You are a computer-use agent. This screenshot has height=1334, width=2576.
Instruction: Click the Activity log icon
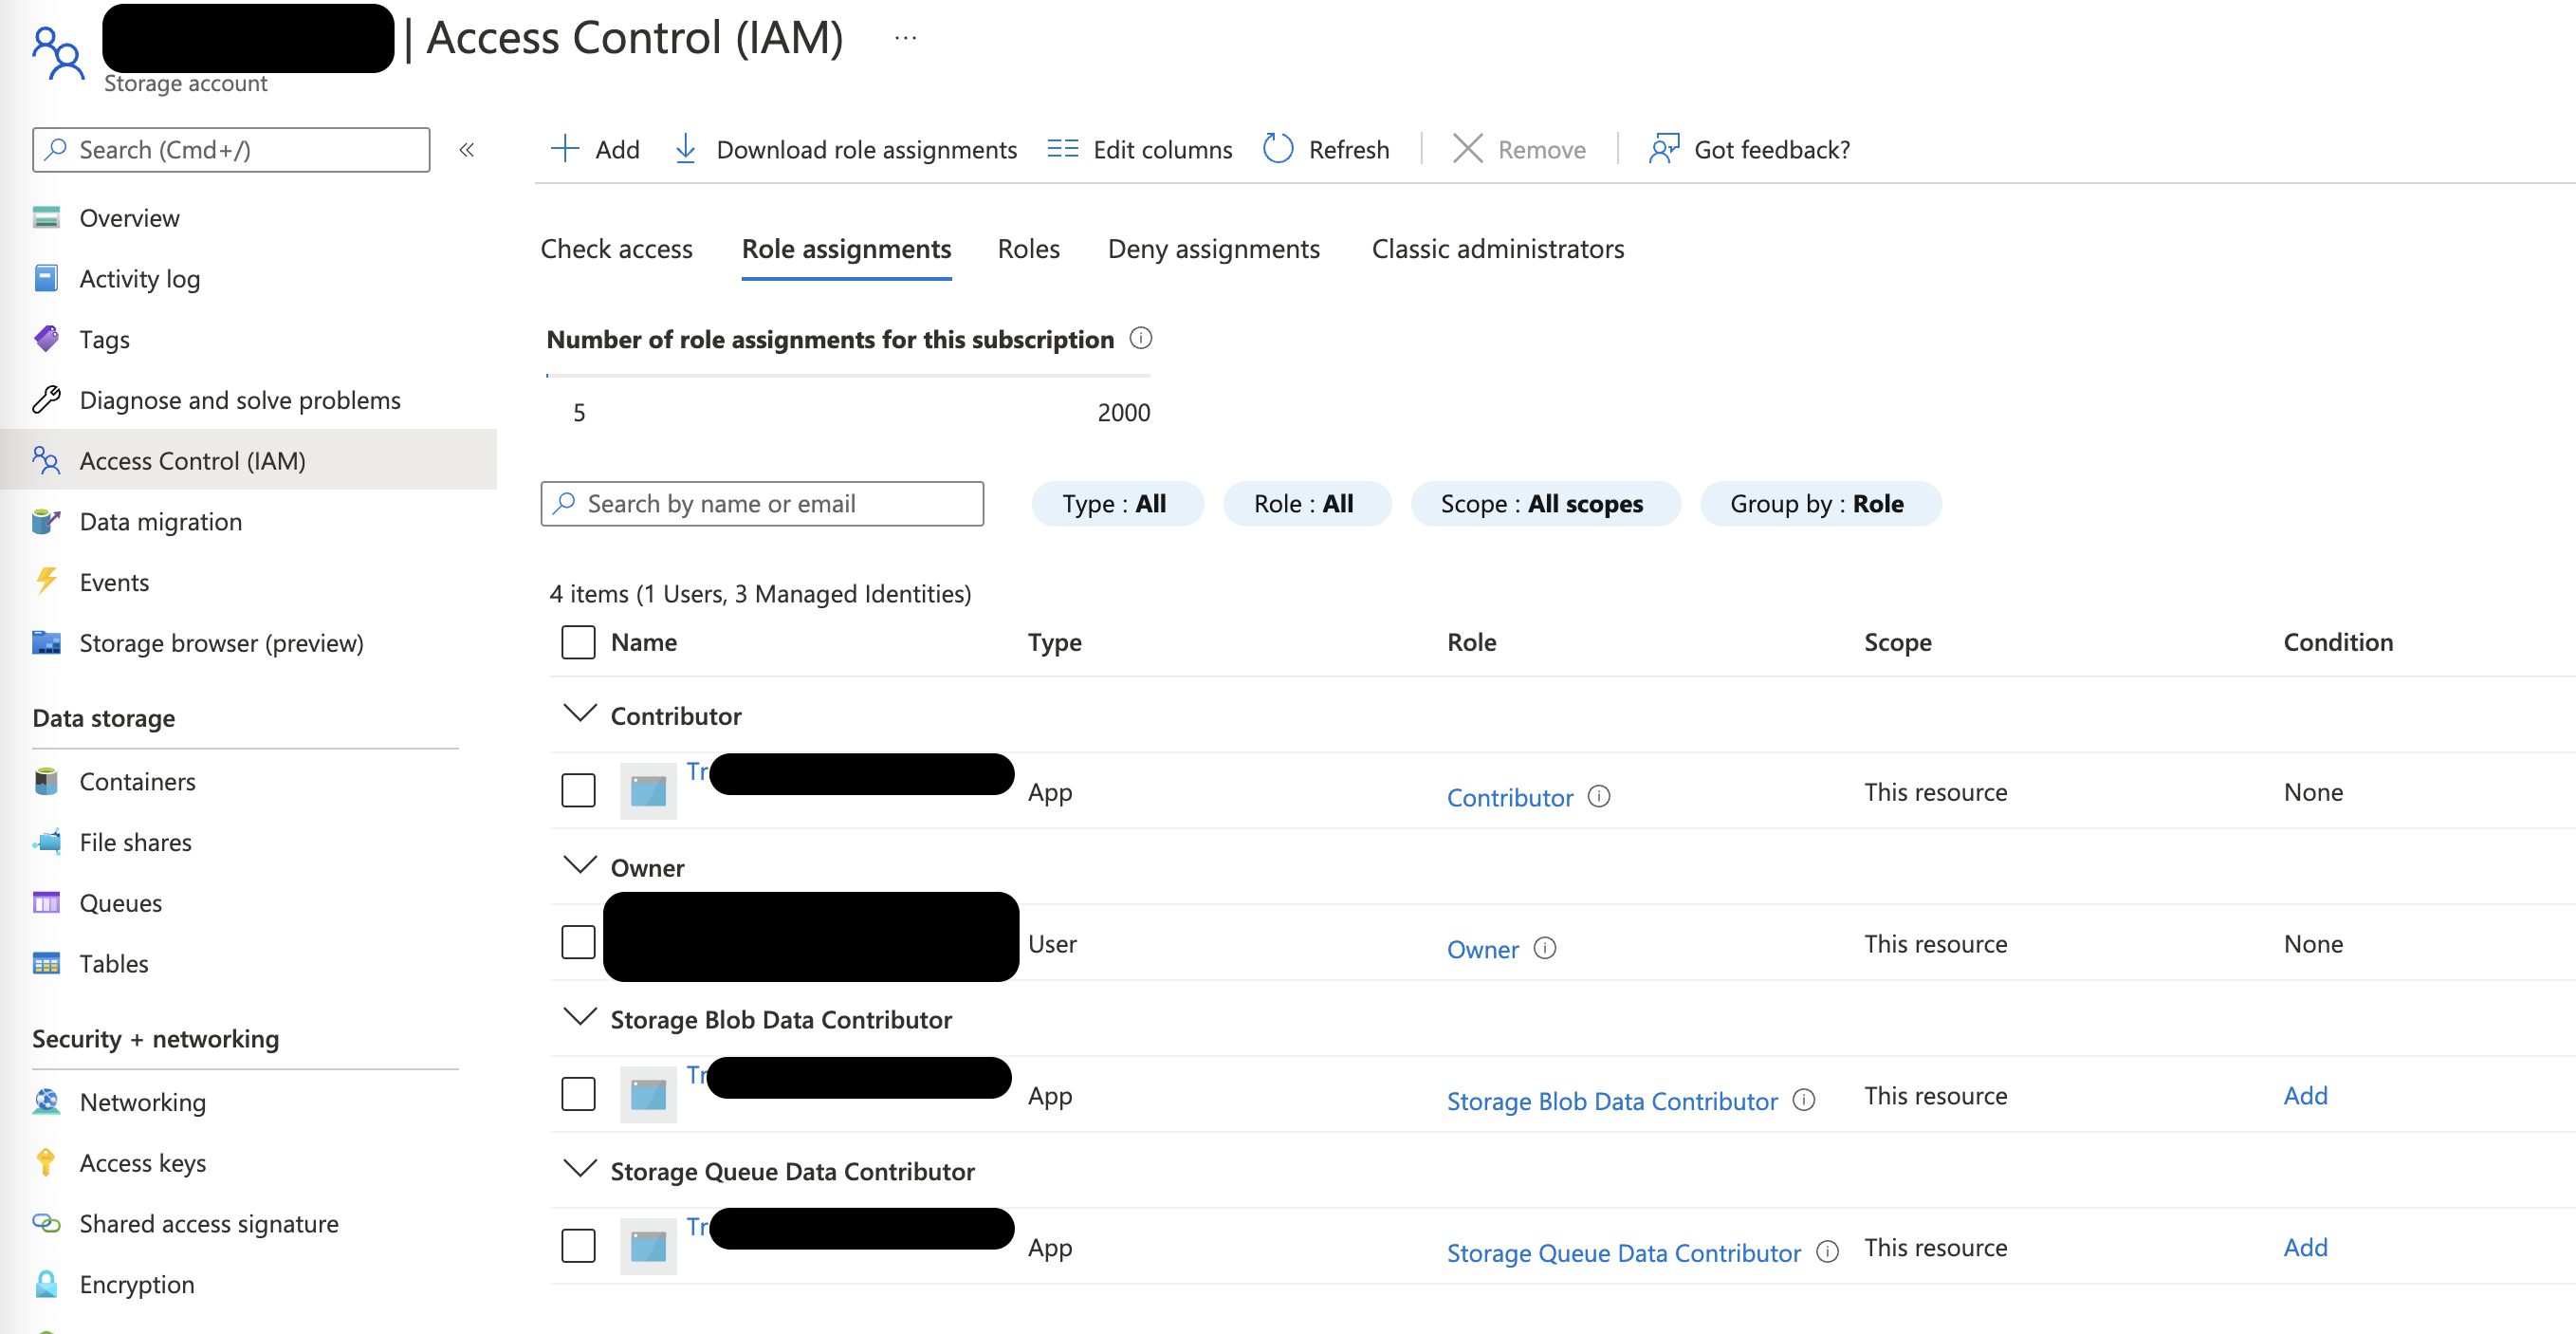pyautogui.click(x=46, y=278)
